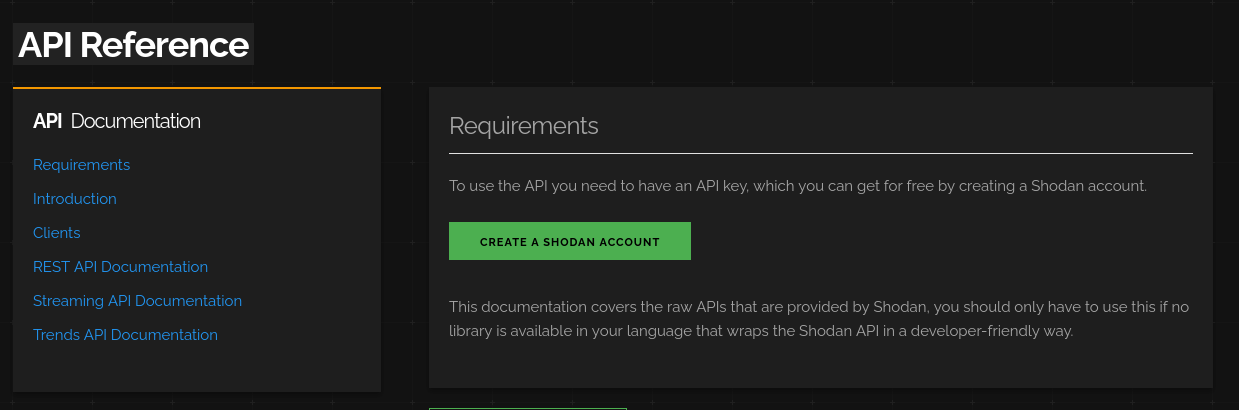Click the divider line under Requirements heading
This screenshot has height=410, width=1239.
(820, 153)
